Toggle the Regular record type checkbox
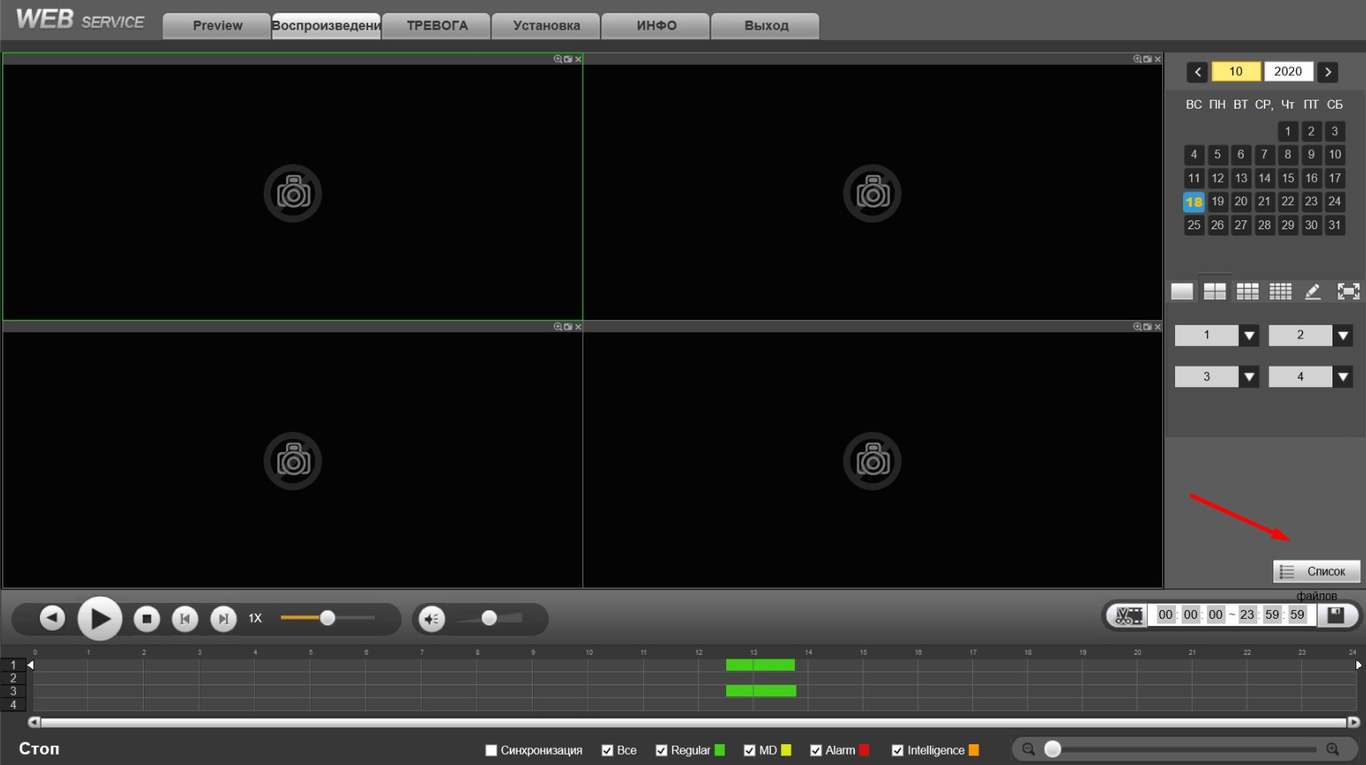This screenshot has width=1366, height=765. pyautogui.click(x=661, y=750)
